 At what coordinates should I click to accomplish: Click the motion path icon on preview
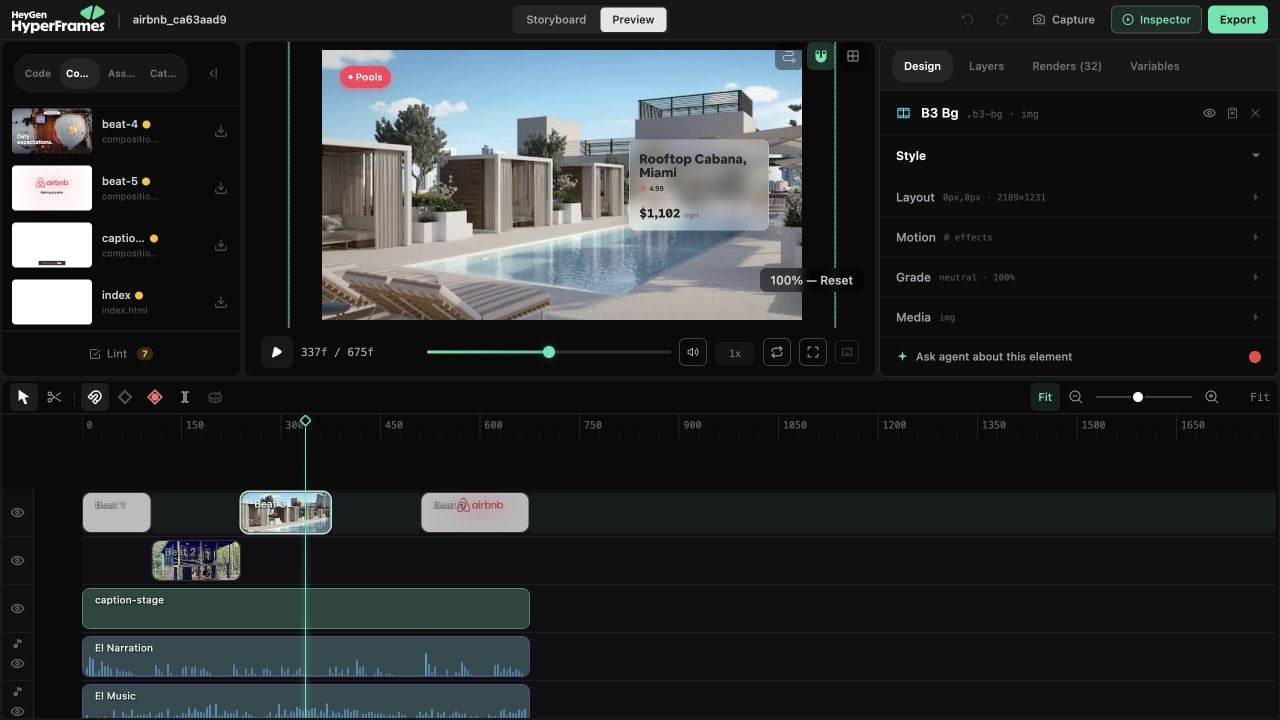coord(789,56)
